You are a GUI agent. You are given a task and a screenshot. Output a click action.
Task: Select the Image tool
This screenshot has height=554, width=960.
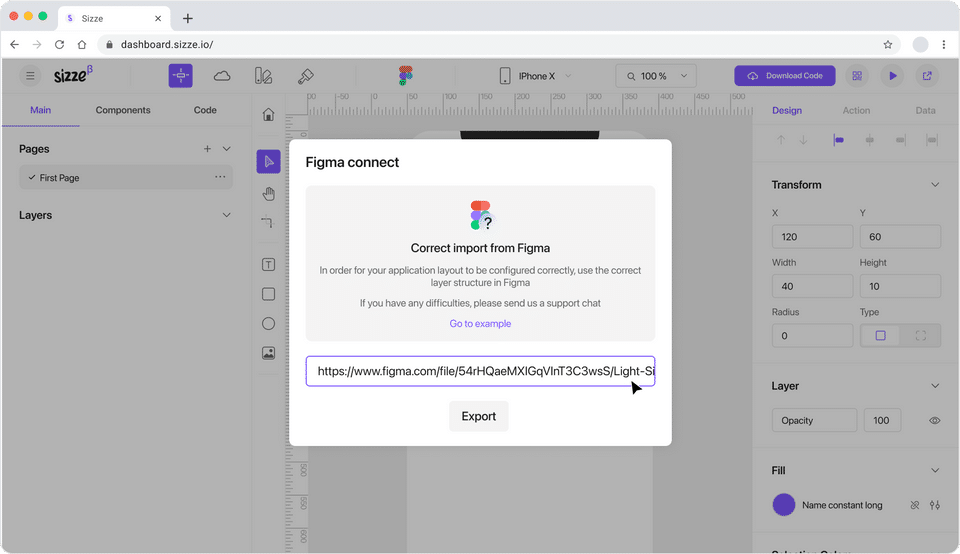tap(268, 353)
